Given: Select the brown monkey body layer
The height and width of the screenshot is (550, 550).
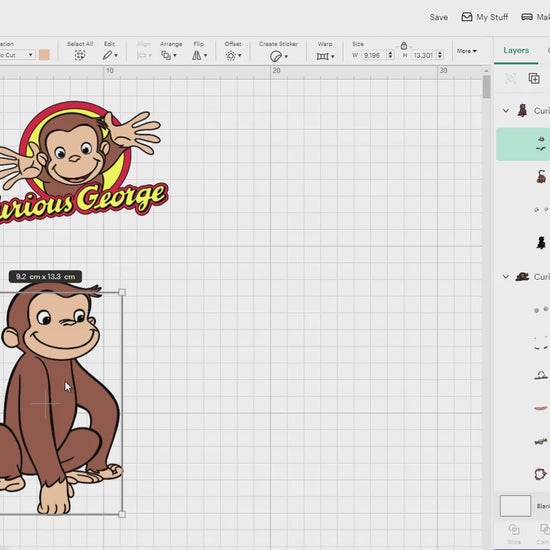Looking at the screenshot, I should coord(541,176).
